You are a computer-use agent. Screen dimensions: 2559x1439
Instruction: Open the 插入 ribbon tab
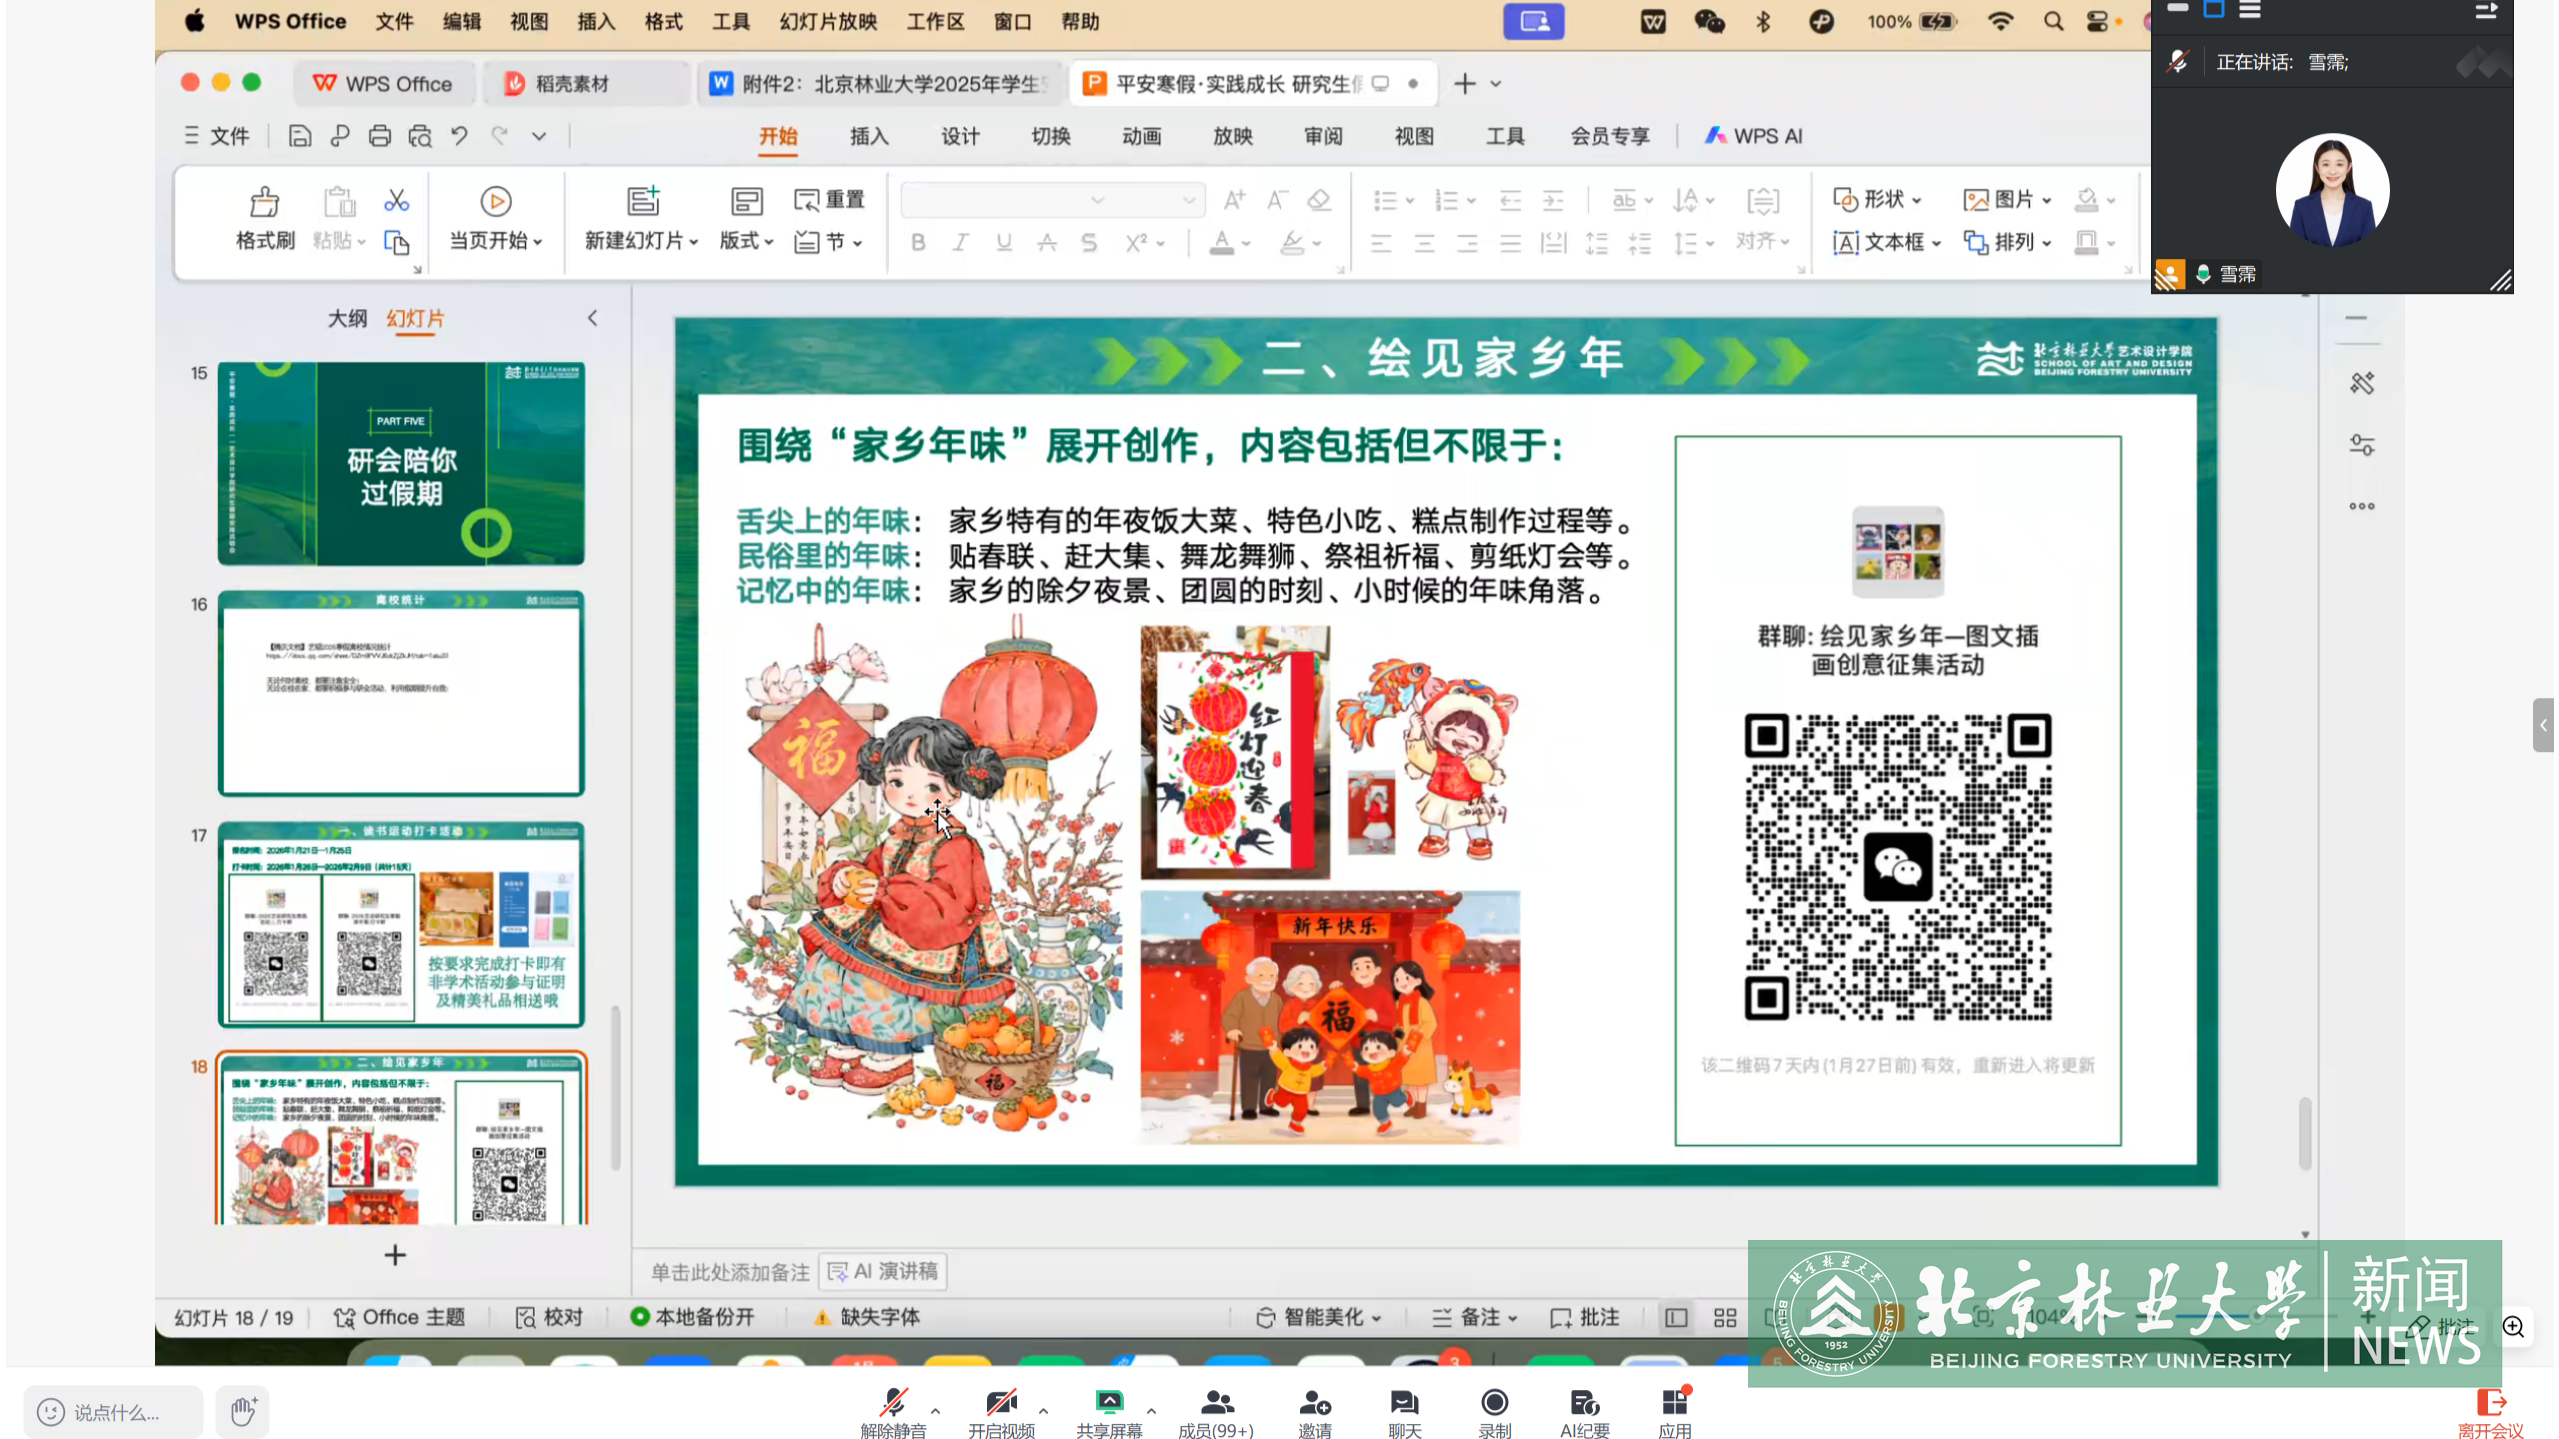[869, 136]
